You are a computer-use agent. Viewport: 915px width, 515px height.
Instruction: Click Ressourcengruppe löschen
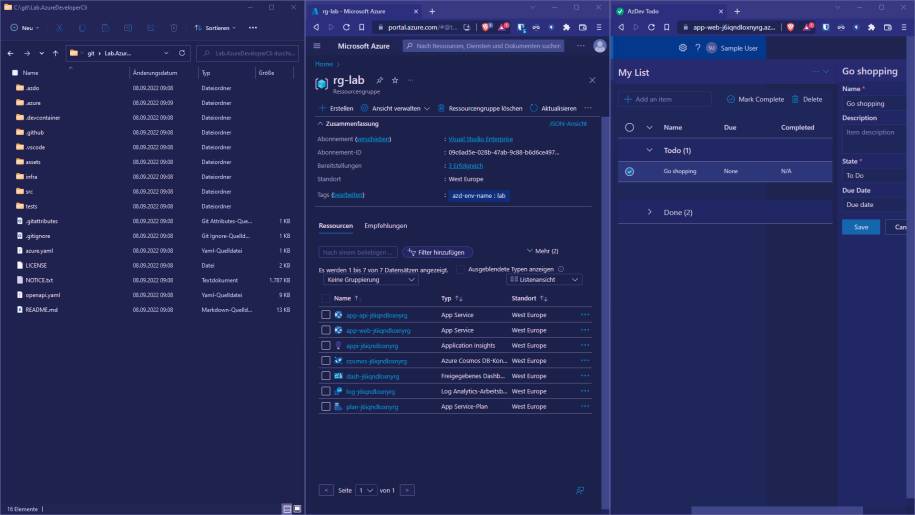(x=480, y=108)
